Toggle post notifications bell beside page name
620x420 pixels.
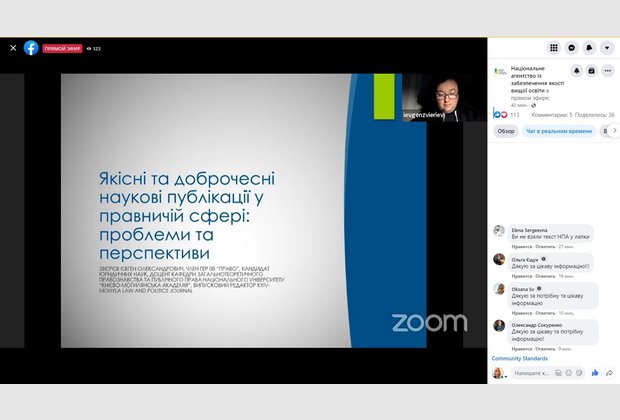tap(577, 70)
